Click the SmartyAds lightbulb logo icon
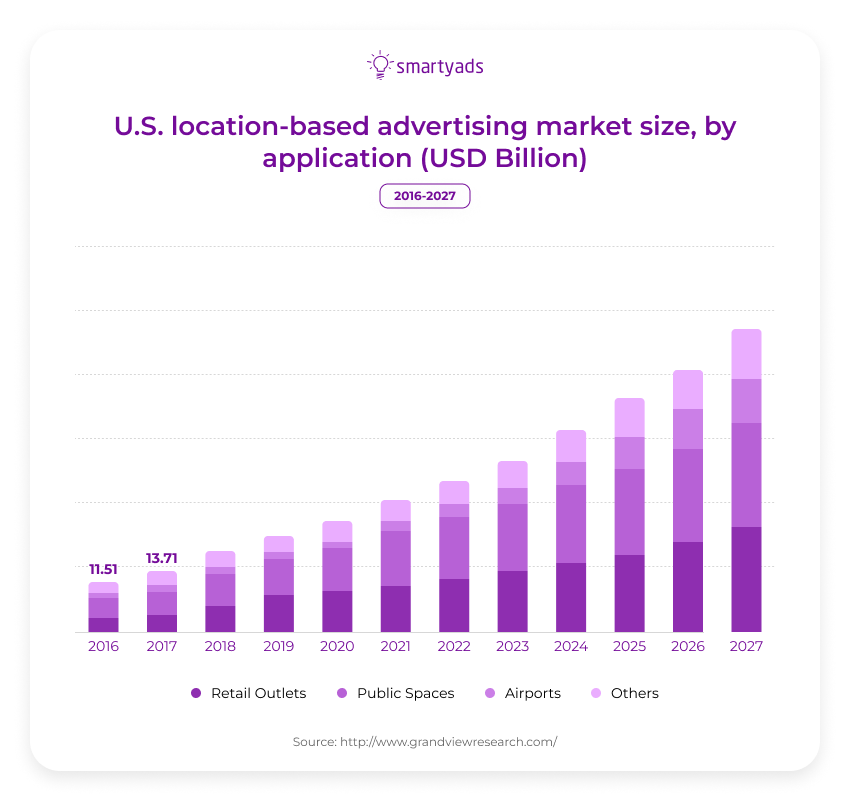Screen dimensions: 850x801 point(378,64)
